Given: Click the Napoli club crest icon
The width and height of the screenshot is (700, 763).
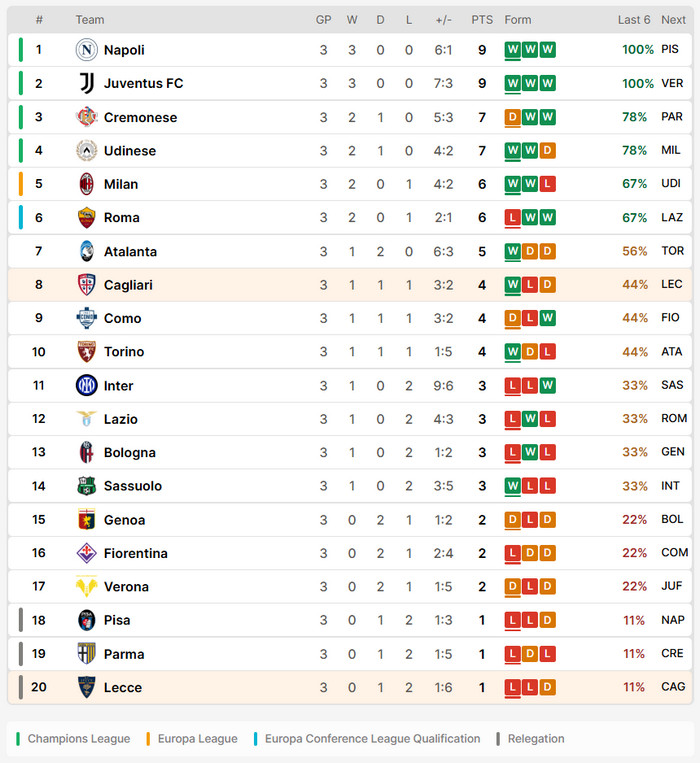Looking at the screenshot, I should pos(87,50).
